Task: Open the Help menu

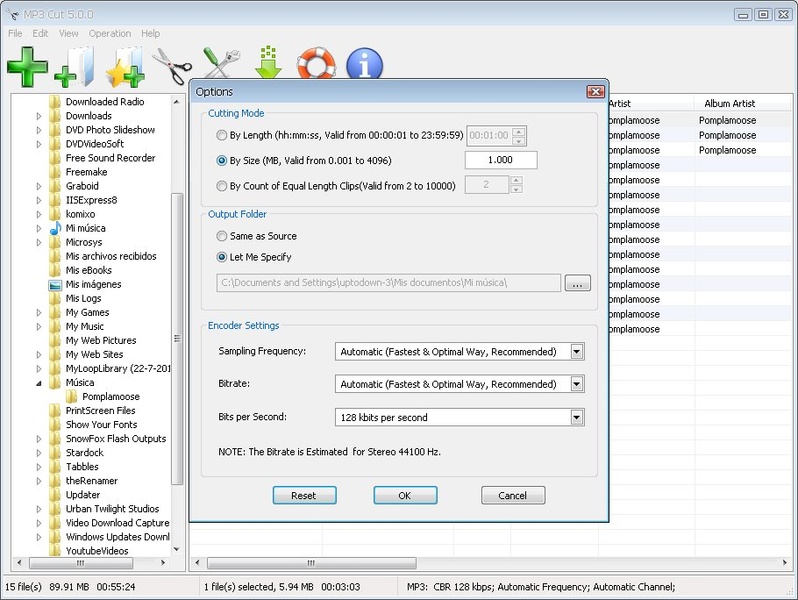Action: [150, 34]
